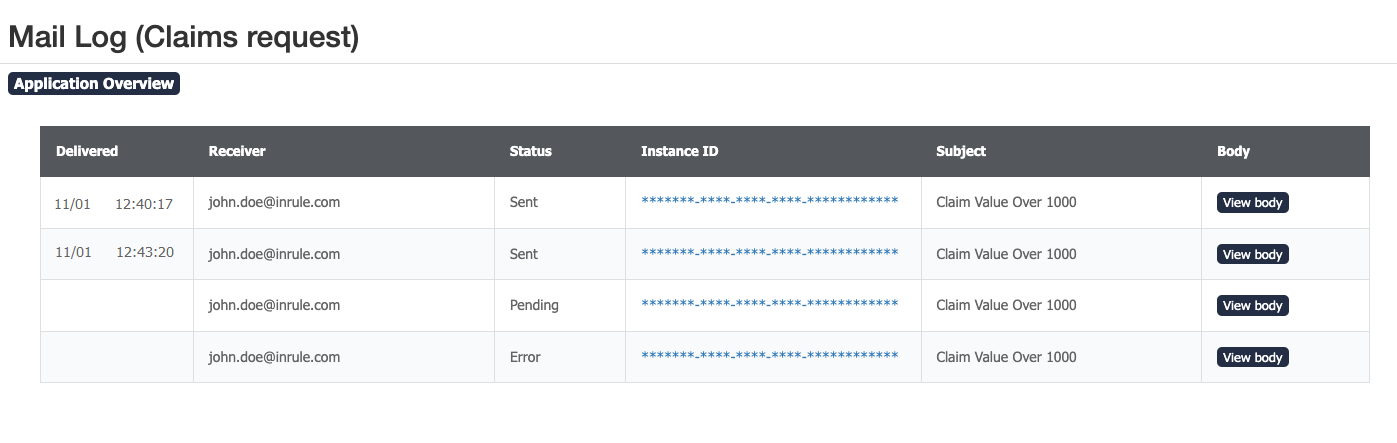The height and width of the screenshot is (443, 1397).
Task: Open the Application Overview button
Action: [94, 84]
